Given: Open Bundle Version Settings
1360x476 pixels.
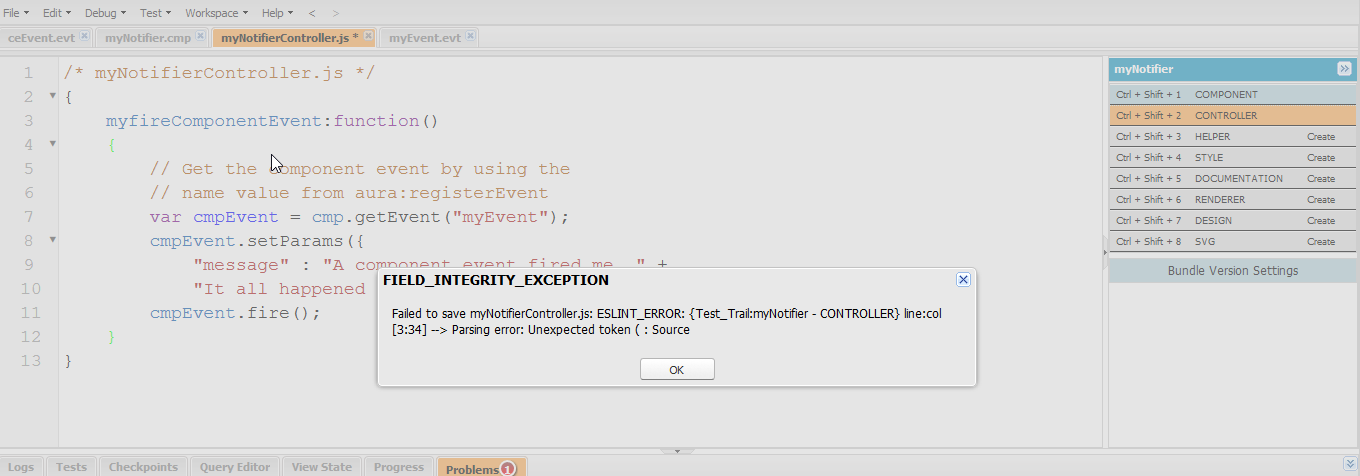Looking at the screenshot, I should 1232,271.
